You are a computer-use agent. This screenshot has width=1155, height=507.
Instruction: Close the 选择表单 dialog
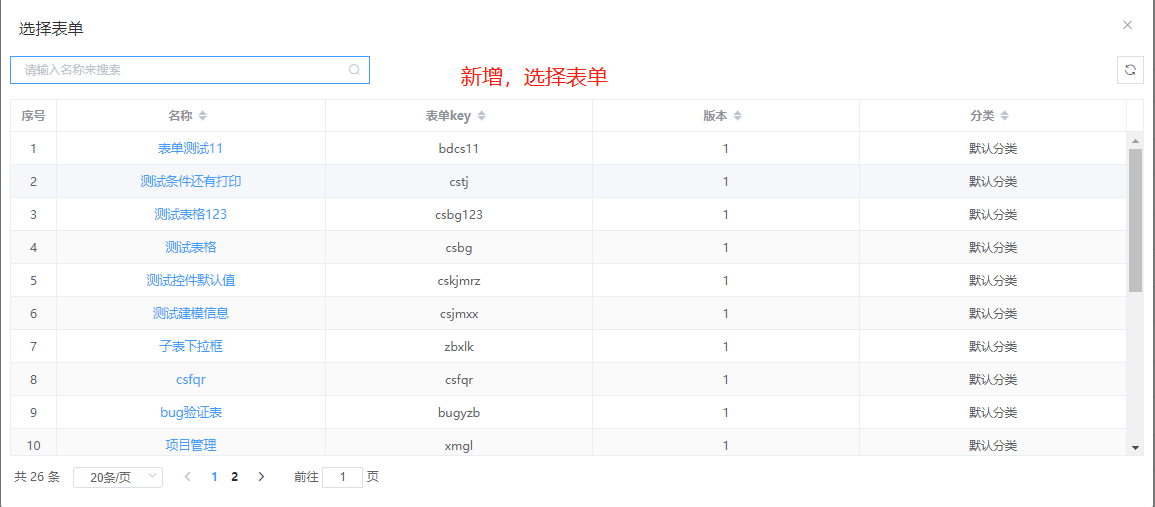[x=1127, y=25]
